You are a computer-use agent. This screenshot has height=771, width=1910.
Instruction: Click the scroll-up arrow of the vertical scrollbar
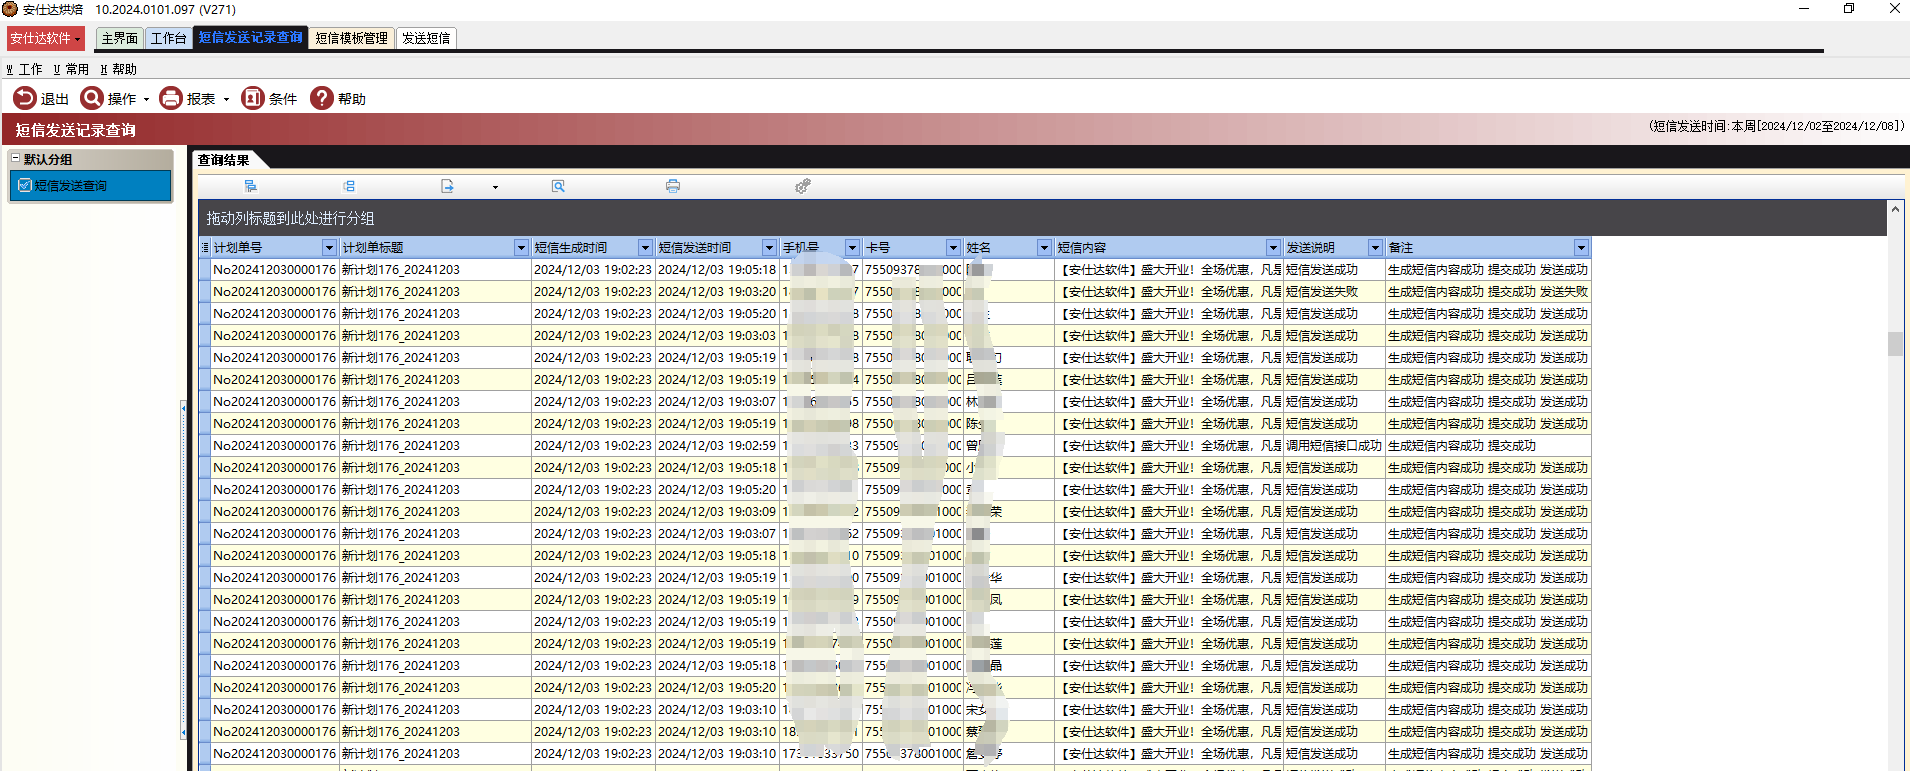(1895, 209)
